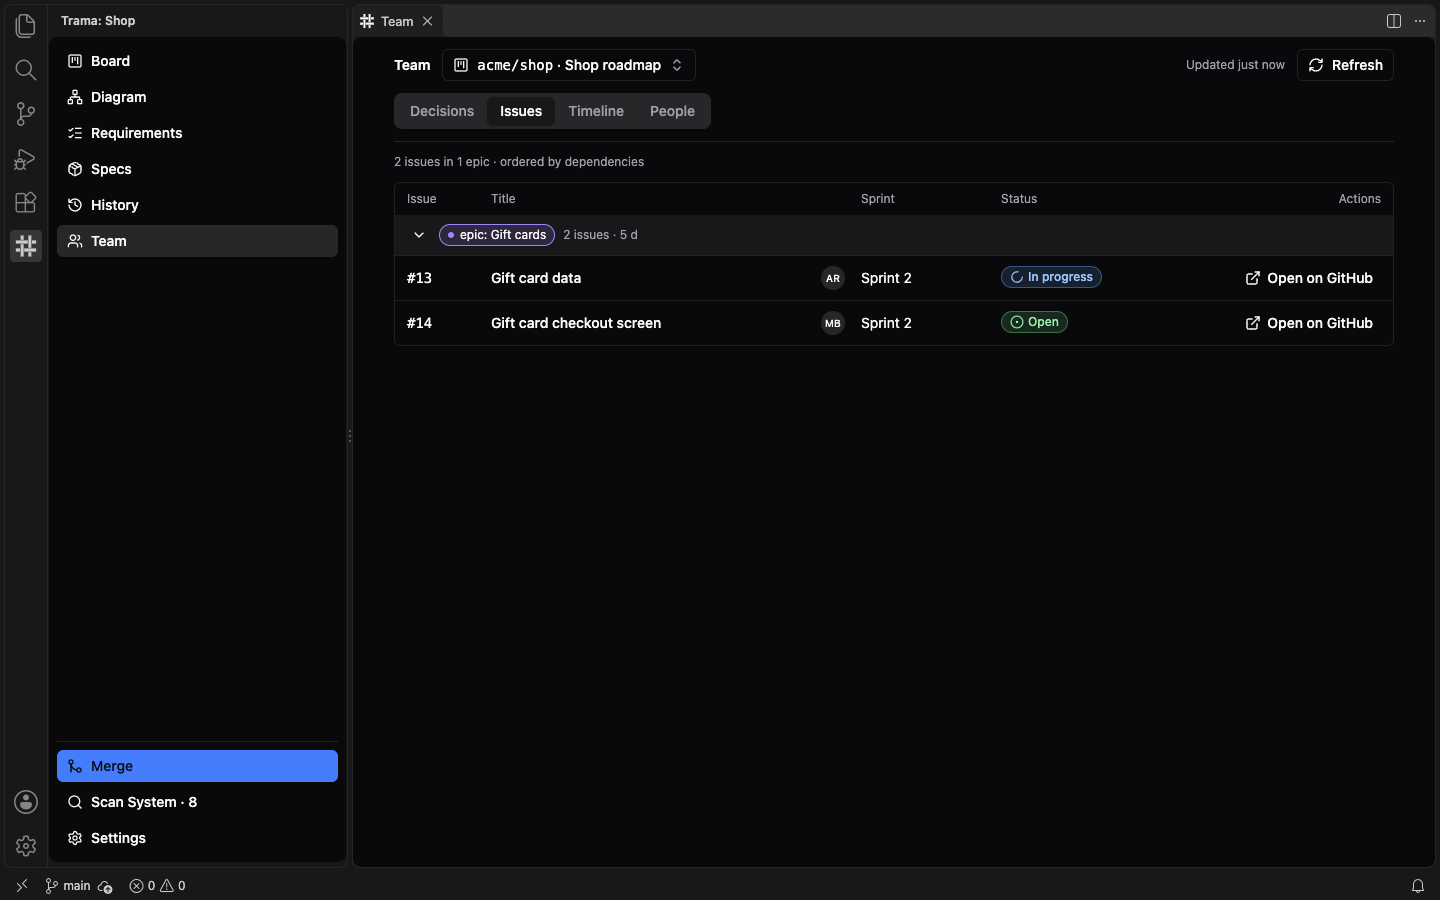1440x900 pixels.
Task: Open Board in the sidebar
Action: coord(197,61)
